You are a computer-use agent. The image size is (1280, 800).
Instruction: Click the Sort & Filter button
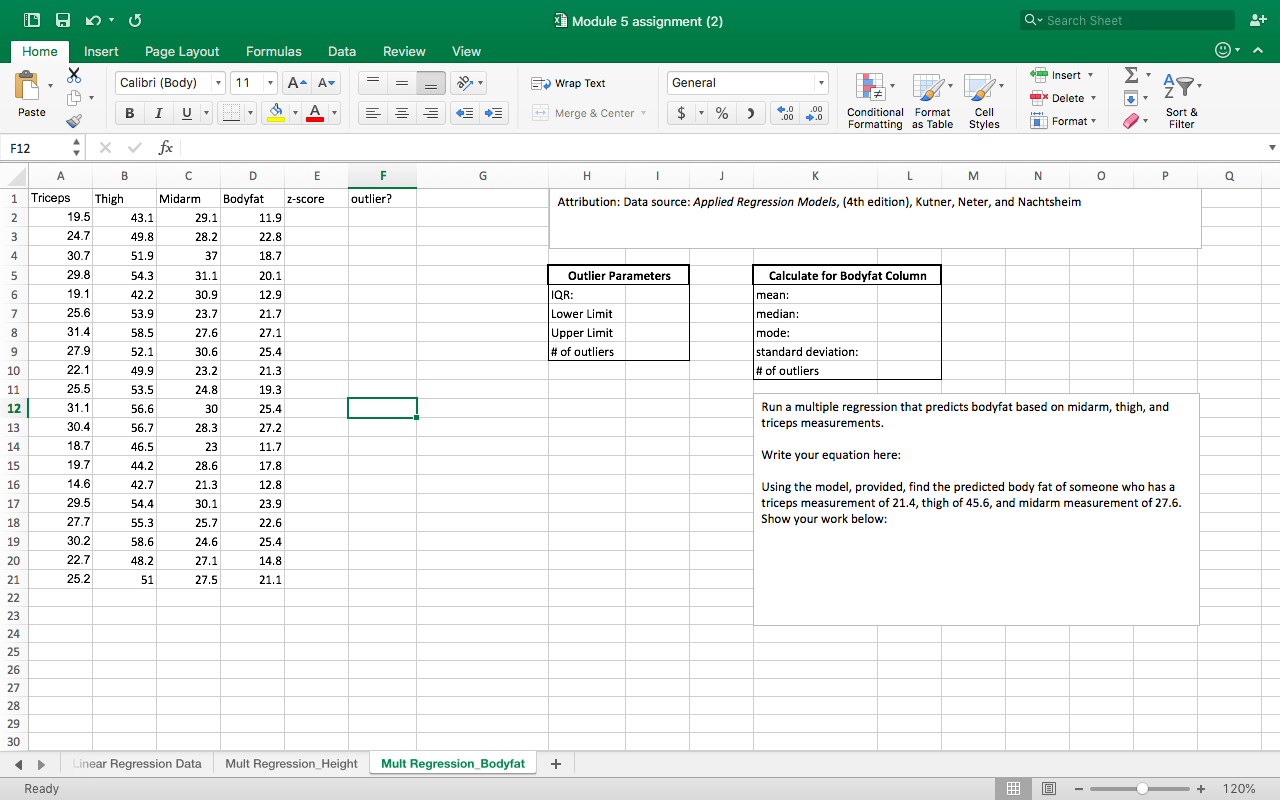tap(1182, 100)
